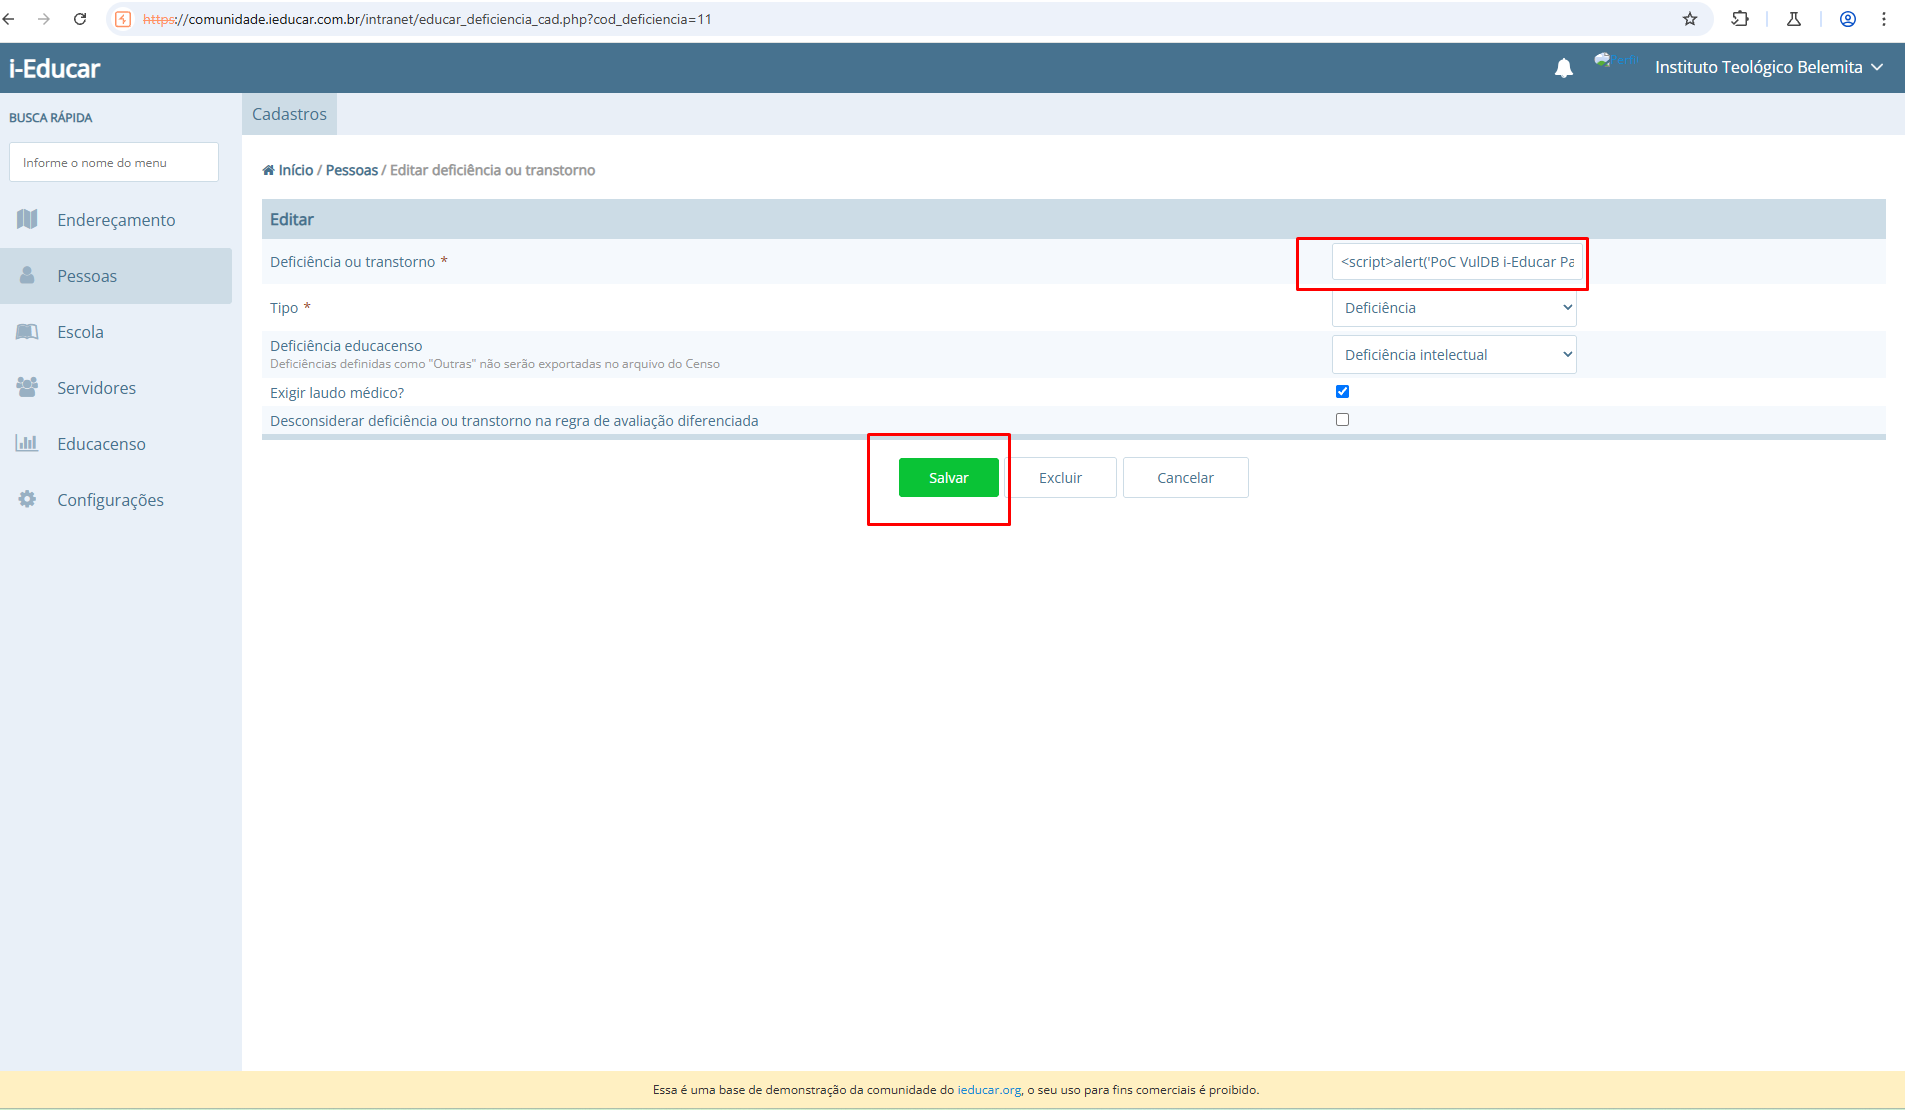Open browser extensions puzzle icon

pos(1740,19)
